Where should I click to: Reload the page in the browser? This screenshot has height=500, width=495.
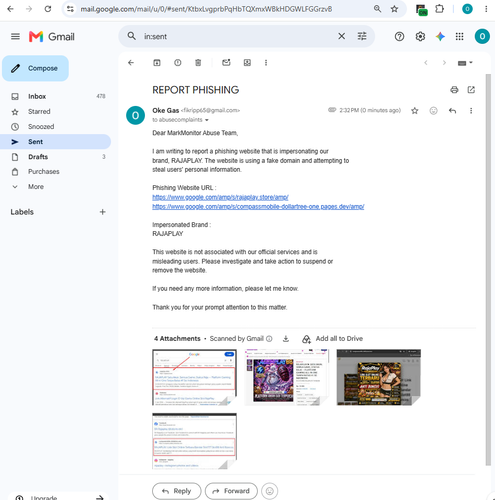pos(48,9)
